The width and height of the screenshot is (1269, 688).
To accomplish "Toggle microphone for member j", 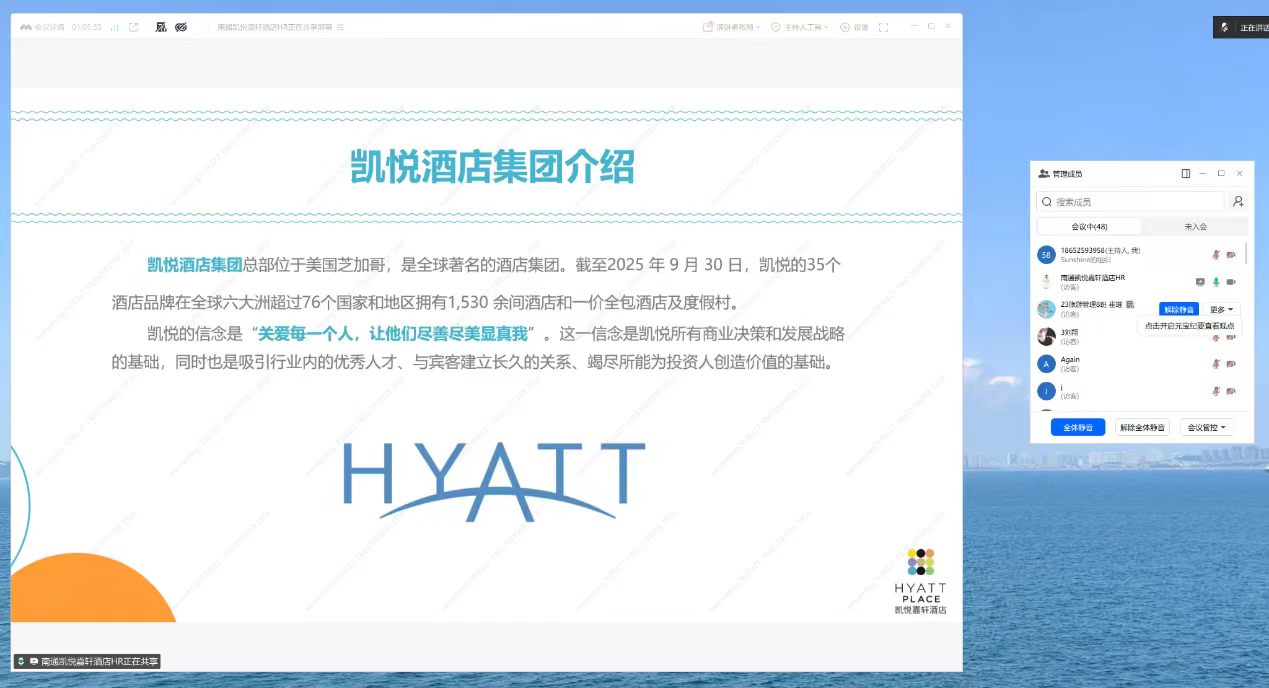I will tap(1216, 391).
